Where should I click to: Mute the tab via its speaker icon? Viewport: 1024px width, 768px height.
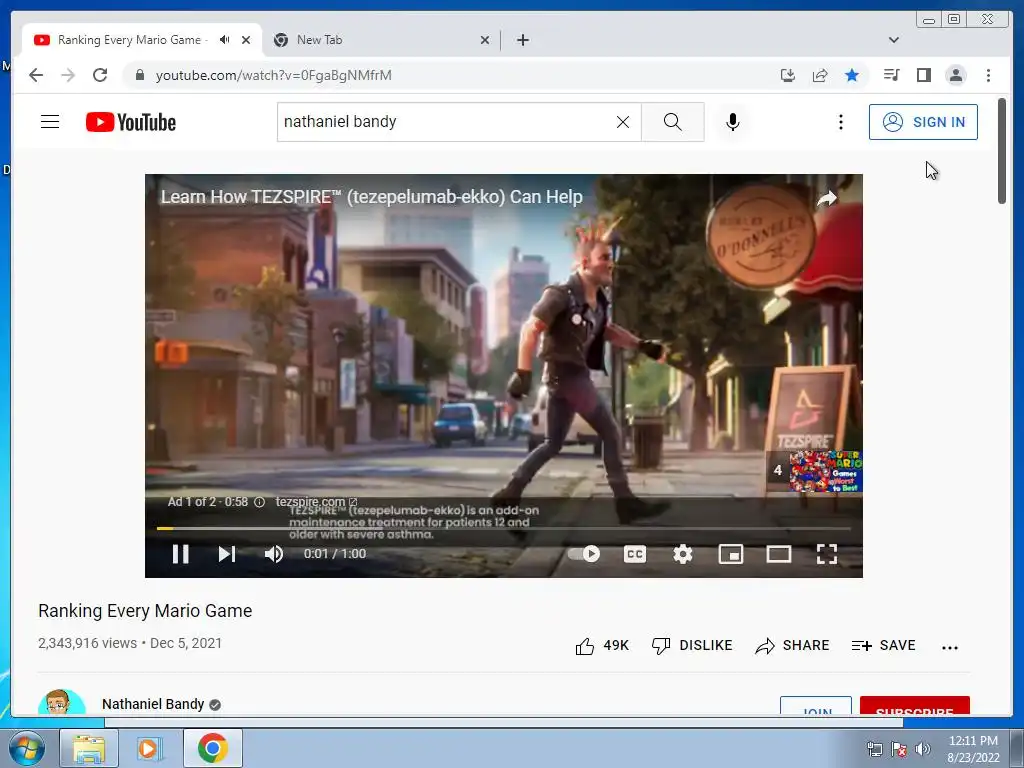click(x=224, y=40)
